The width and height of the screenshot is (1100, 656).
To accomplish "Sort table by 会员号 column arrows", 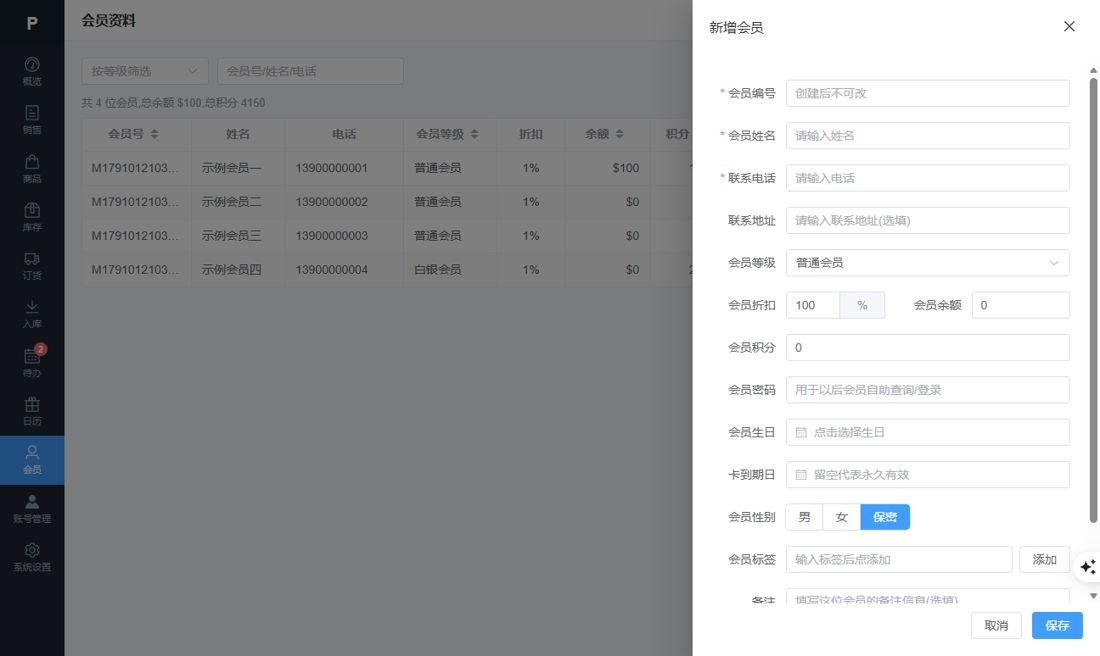I will tap(154, 134).
